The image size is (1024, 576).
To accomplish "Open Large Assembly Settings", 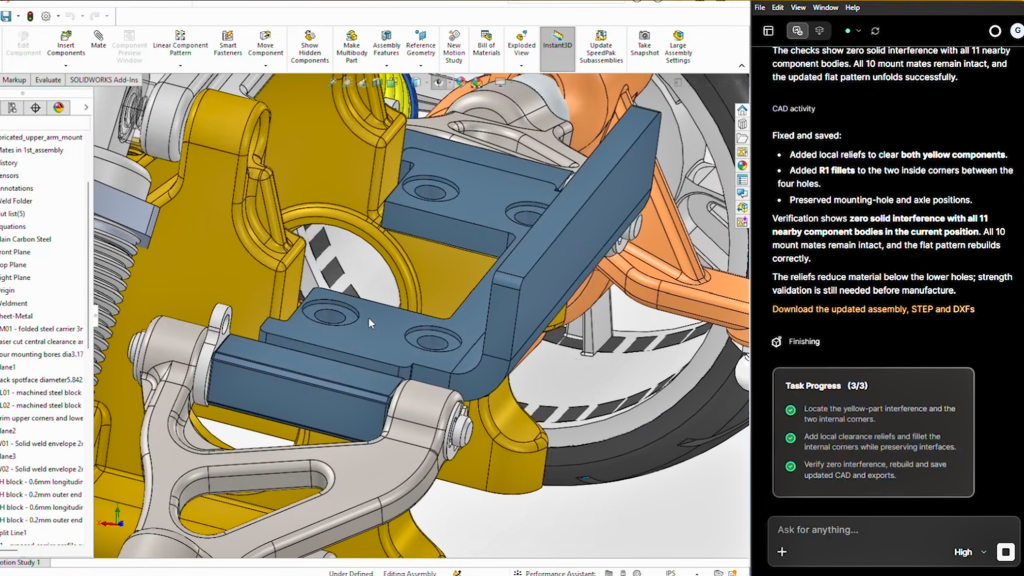I will 678,47.
